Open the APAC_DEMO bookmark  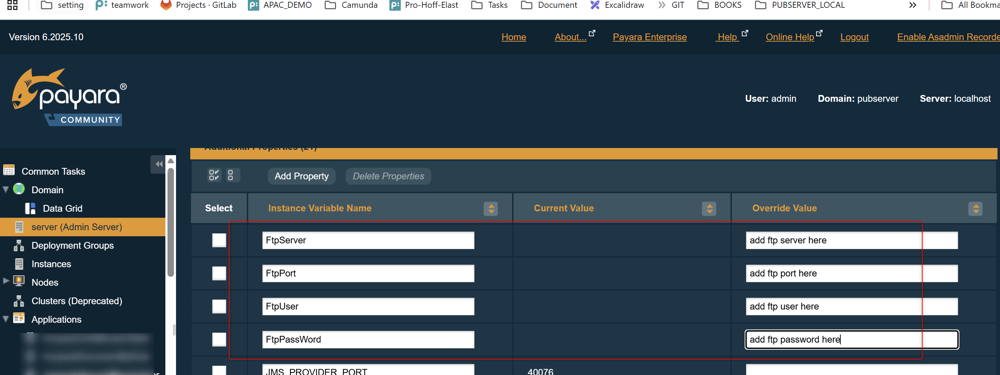[281, 5]
